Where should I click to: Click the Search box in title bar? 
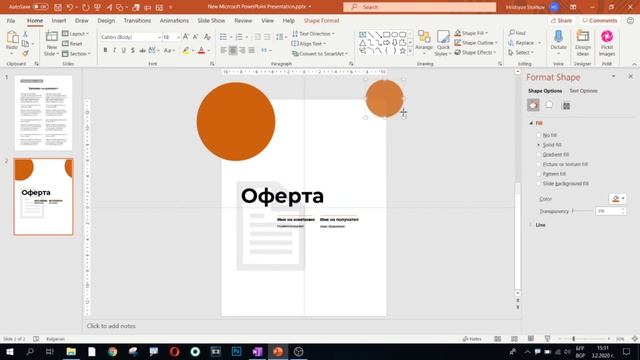(x=420, y=7)
